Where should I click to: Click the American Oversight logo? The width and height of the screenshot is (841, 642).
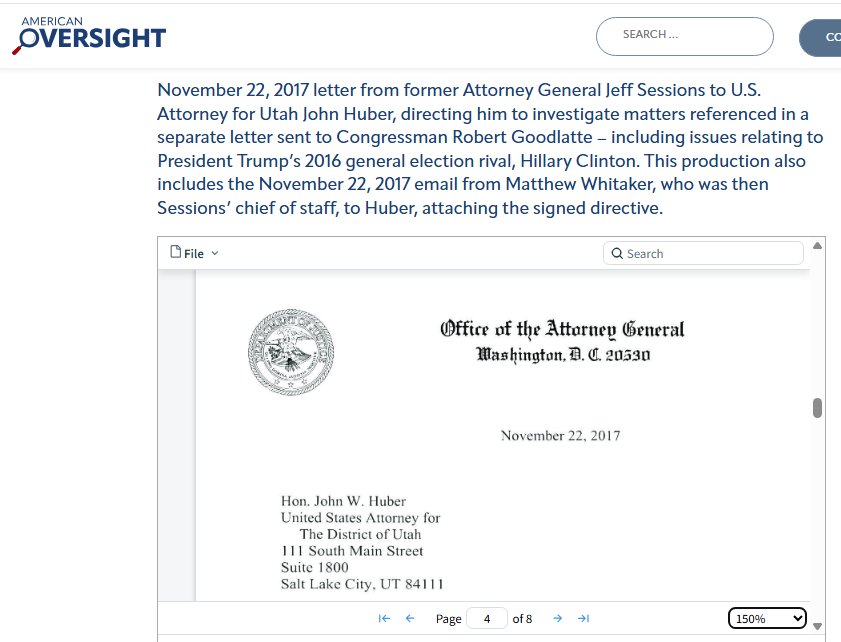[89, 36]
